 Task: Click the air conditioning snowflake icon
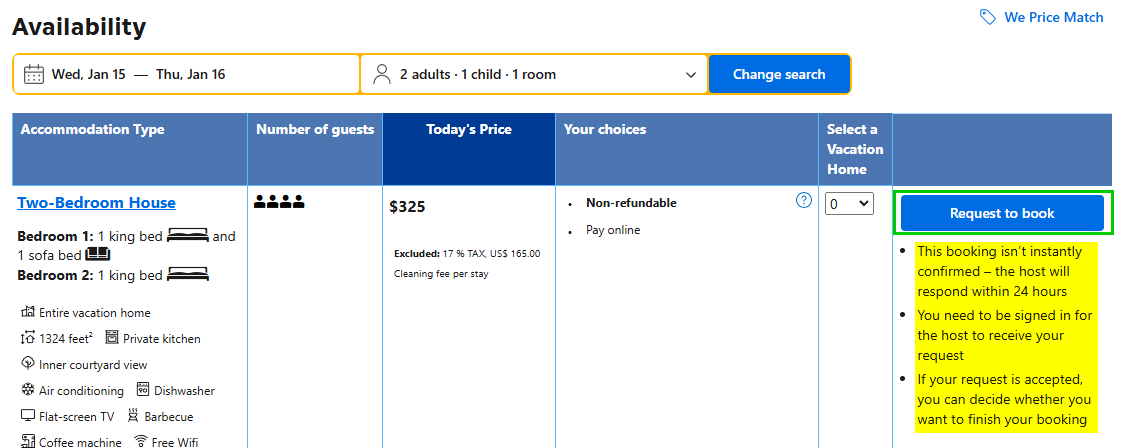(x=27, y=390)
